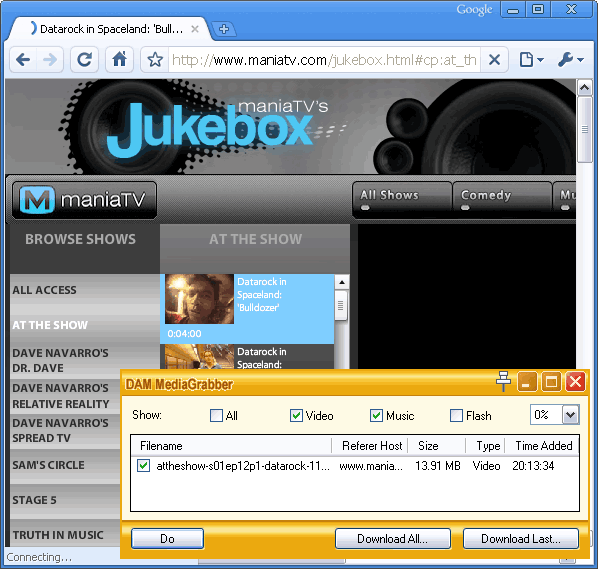Open AT THE SHOW in sidebar
598x569 pixels.
point(50,325)
